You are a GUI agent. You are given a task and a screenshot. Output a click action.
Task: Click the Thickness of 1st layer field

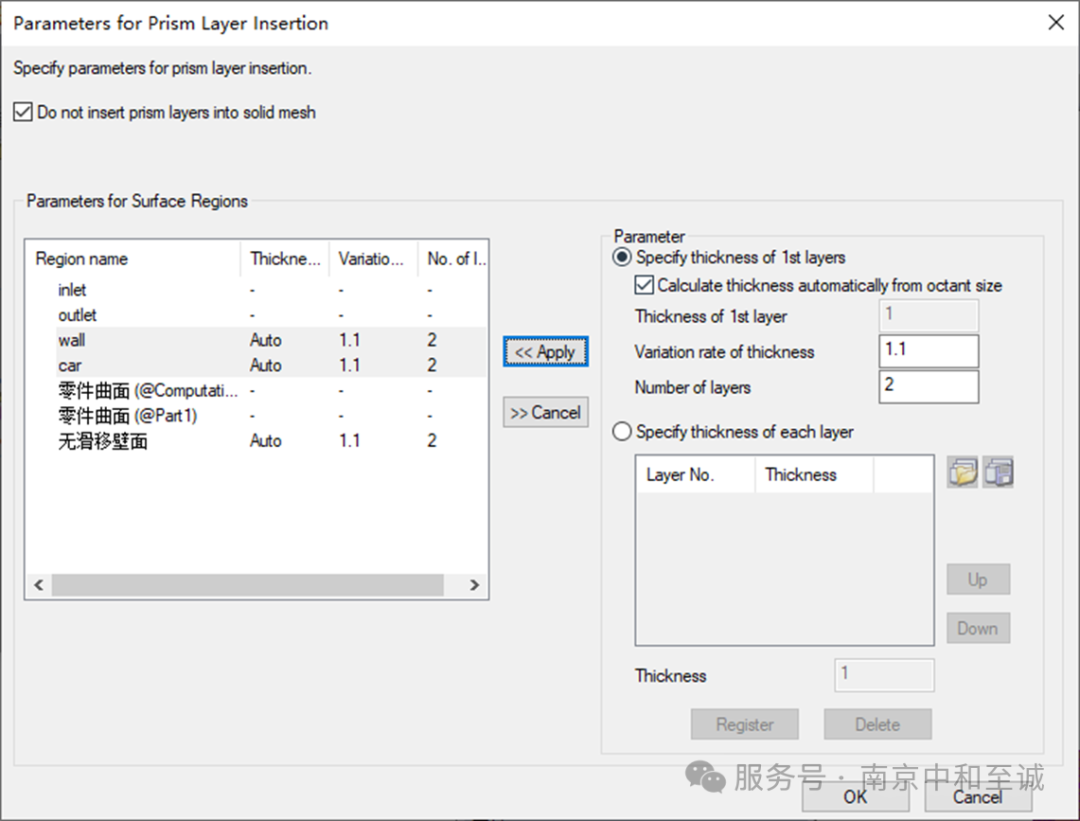tap(928, 315)
